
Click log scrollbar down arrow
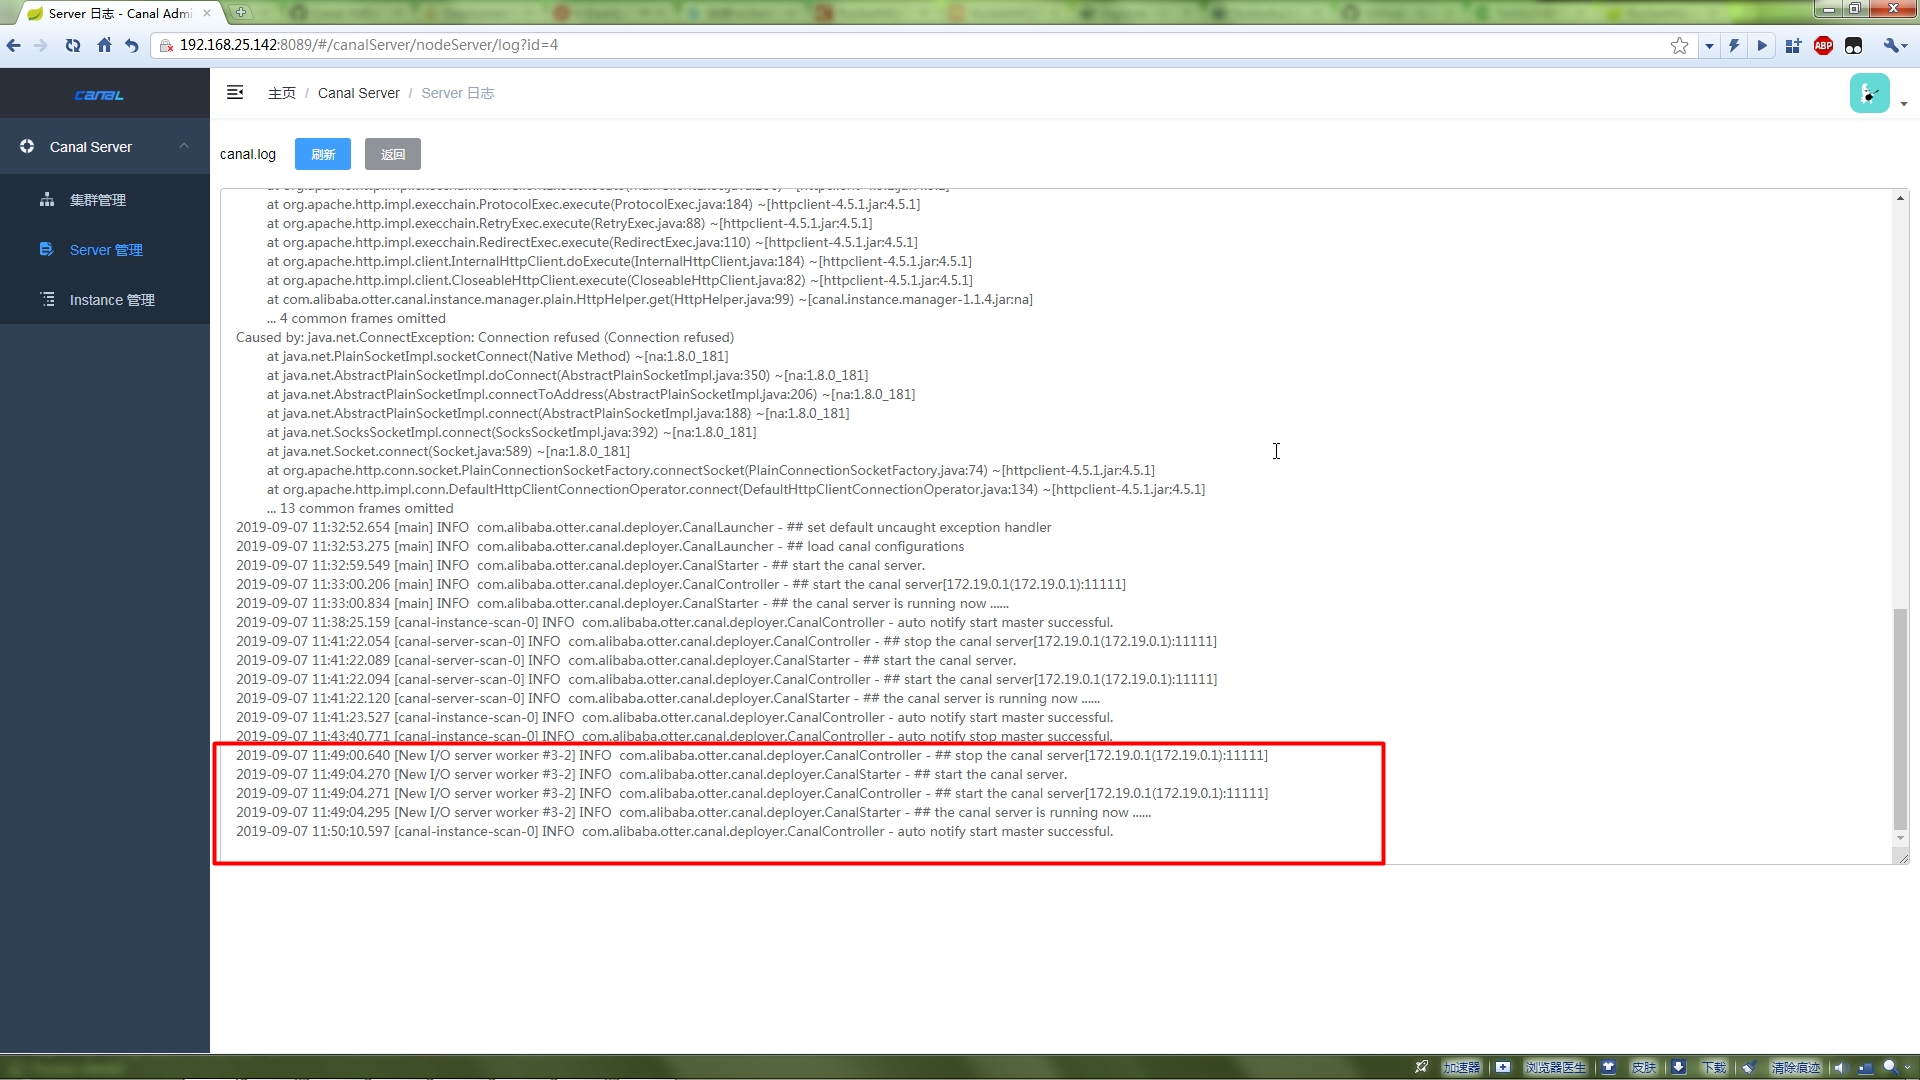pos(1900,839)
